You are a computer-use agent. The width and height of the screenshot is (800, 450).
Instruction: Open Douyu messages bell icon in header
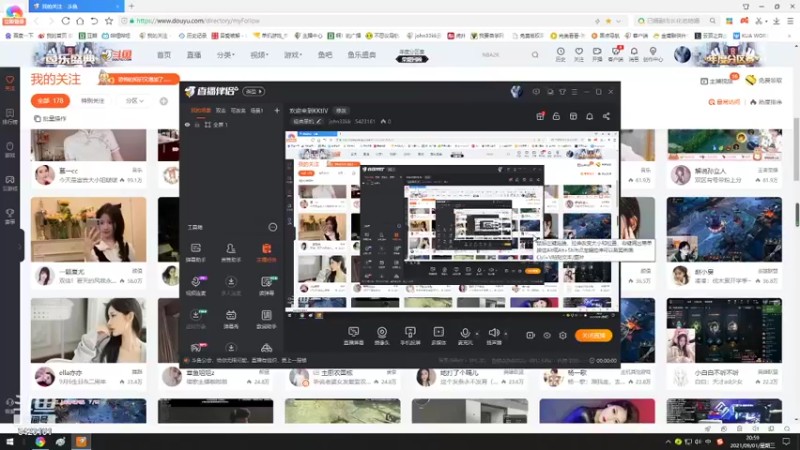pos(634,54)
